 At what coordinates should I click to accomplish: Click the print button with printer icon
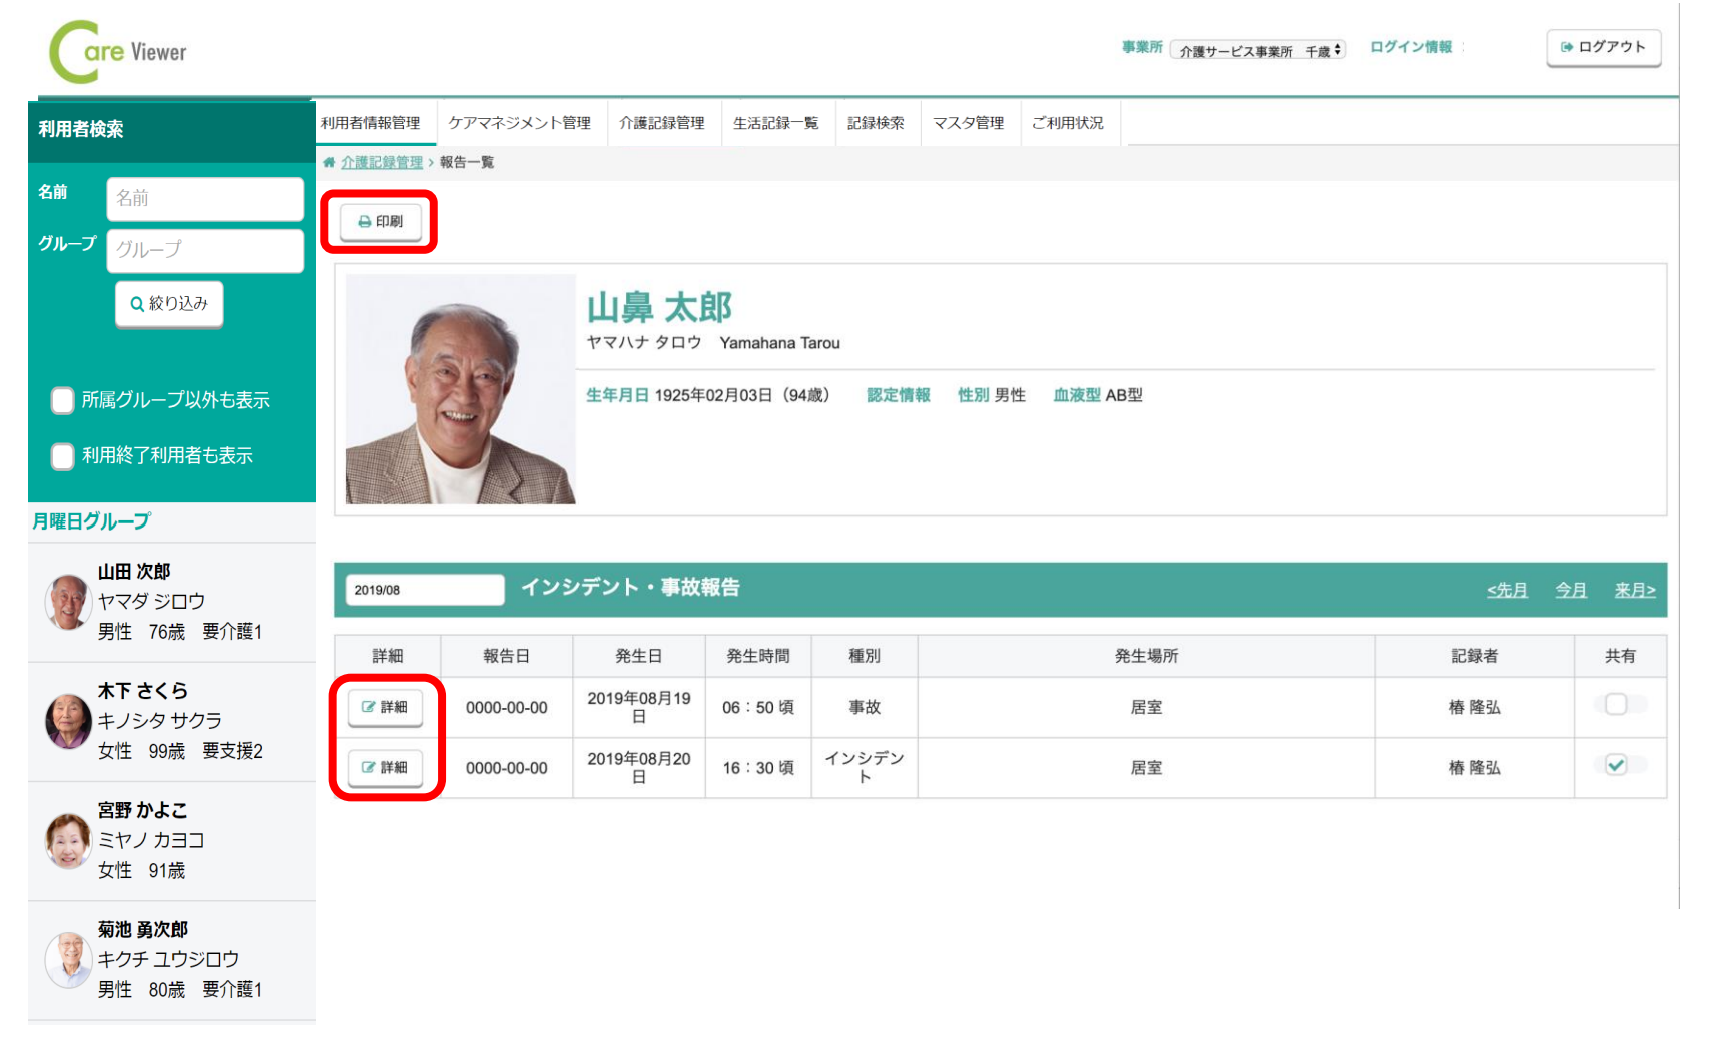(x=380, y=222)
